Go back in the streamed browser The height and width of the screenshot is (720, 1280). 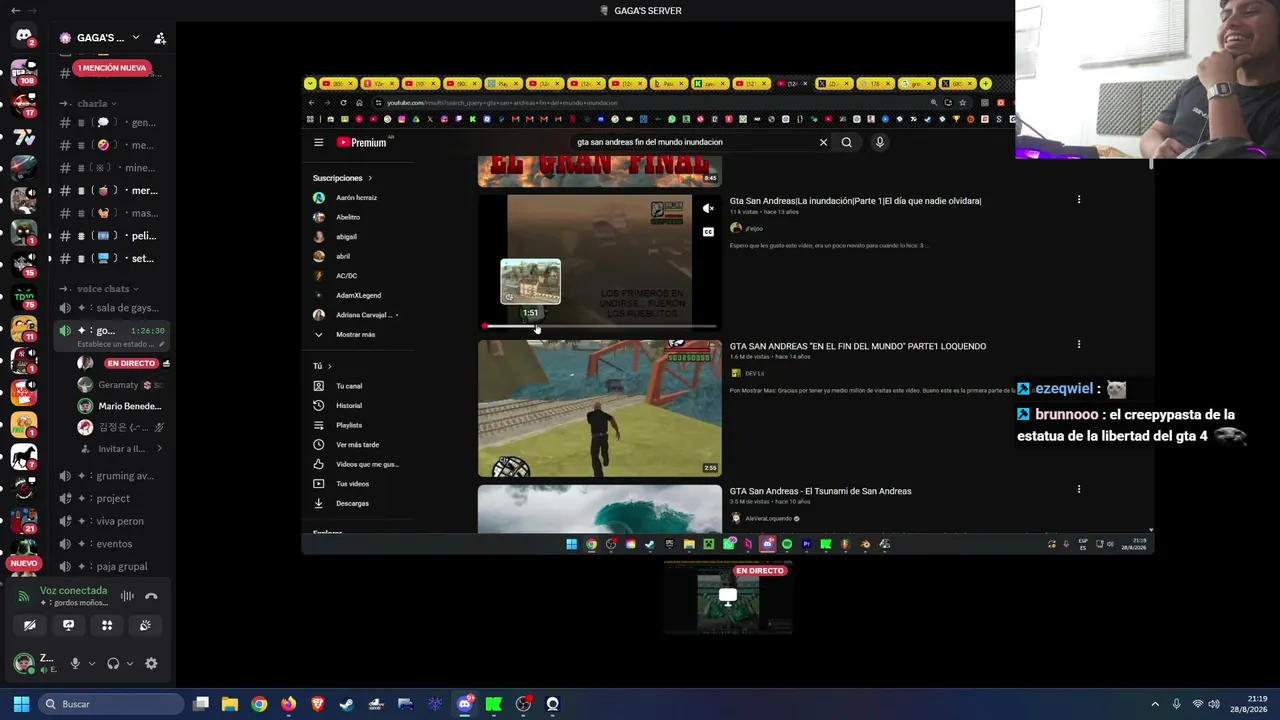tap(311, 102)
